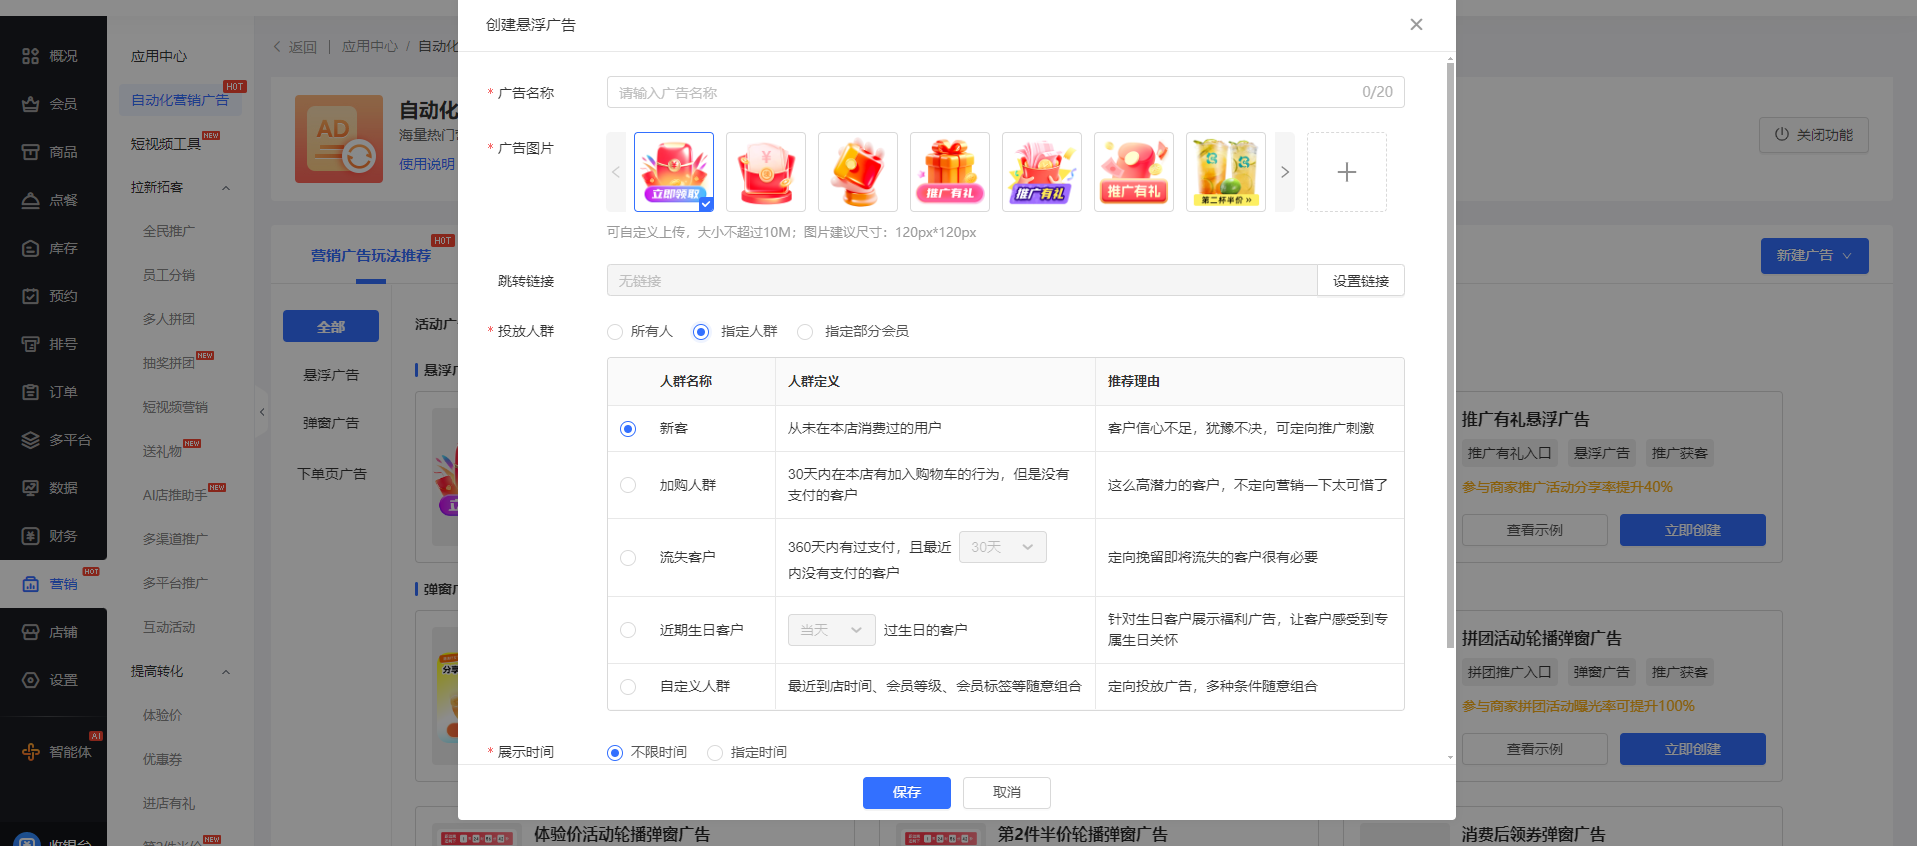1917x846 pixels.
Task: Open the 30天 days dropdown
Action: [1002, 547]
